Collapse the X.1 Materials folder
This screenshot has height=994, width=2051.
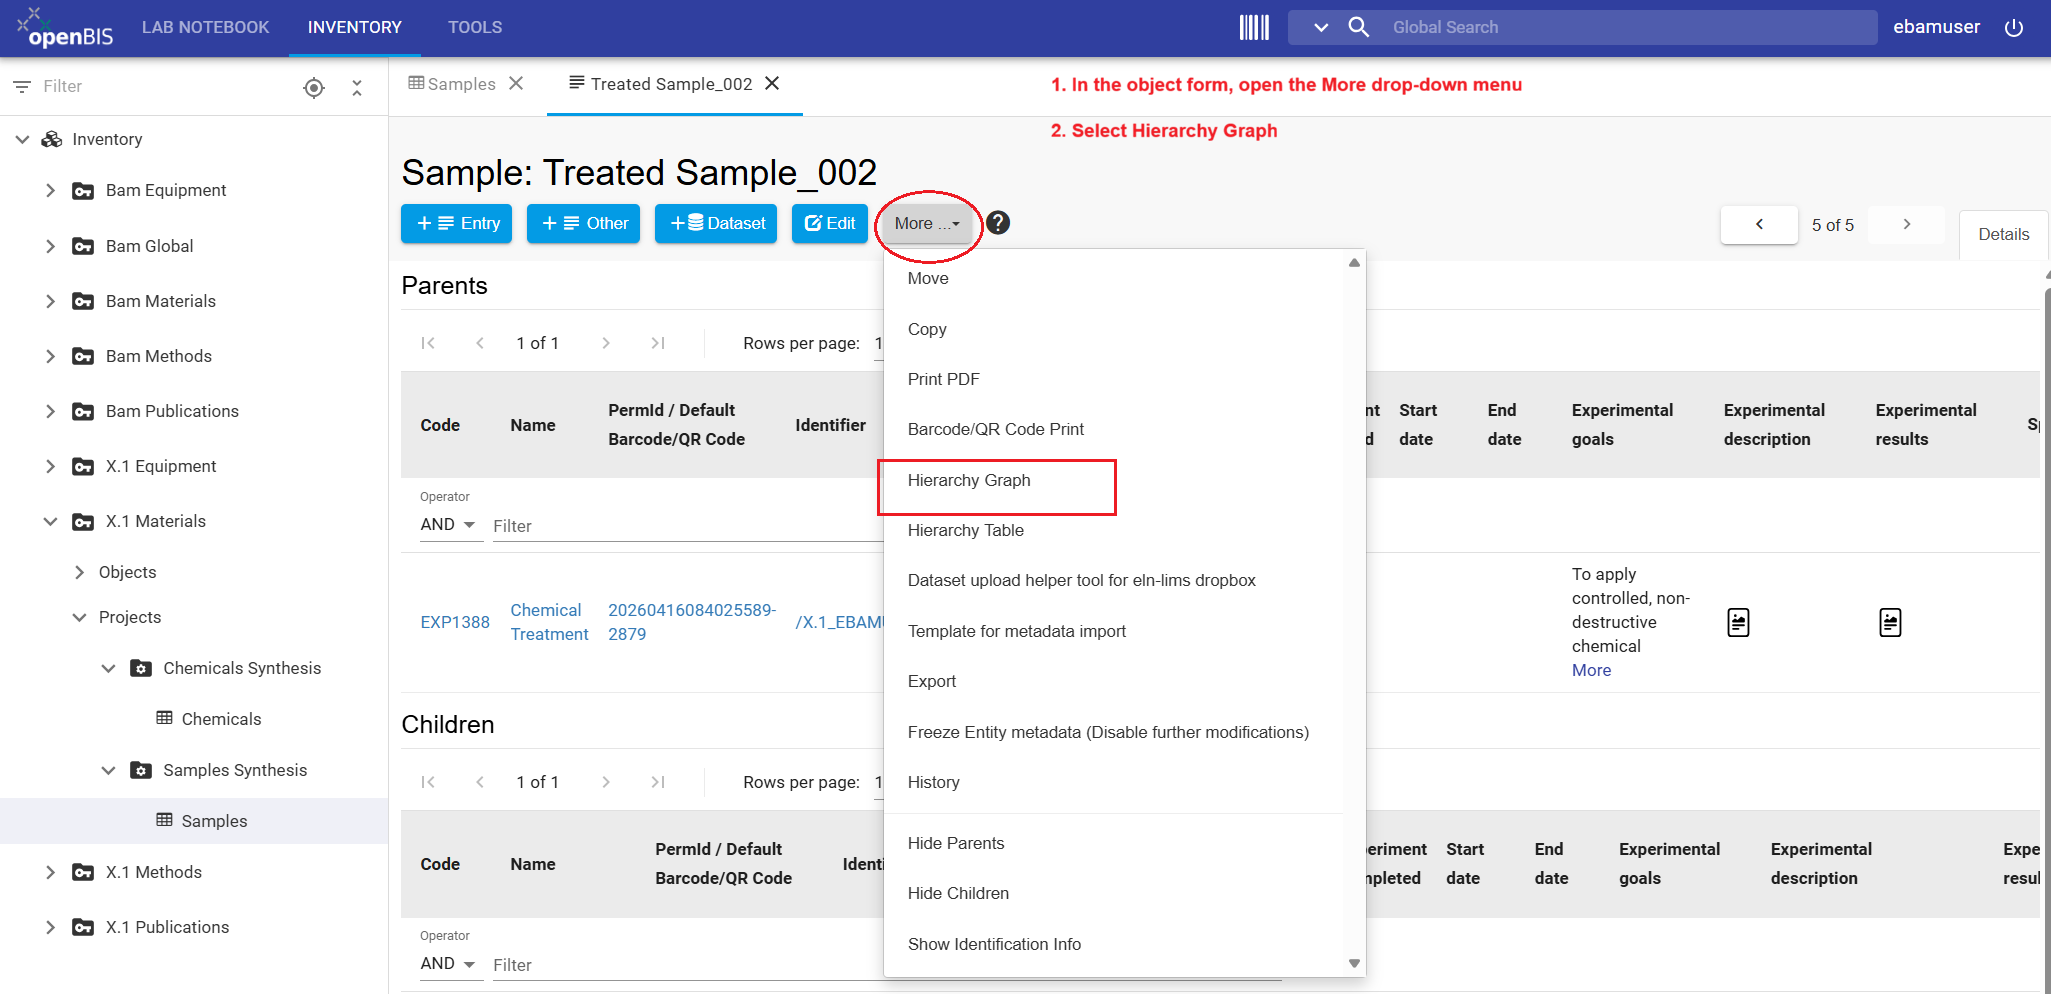click(50, 521)
